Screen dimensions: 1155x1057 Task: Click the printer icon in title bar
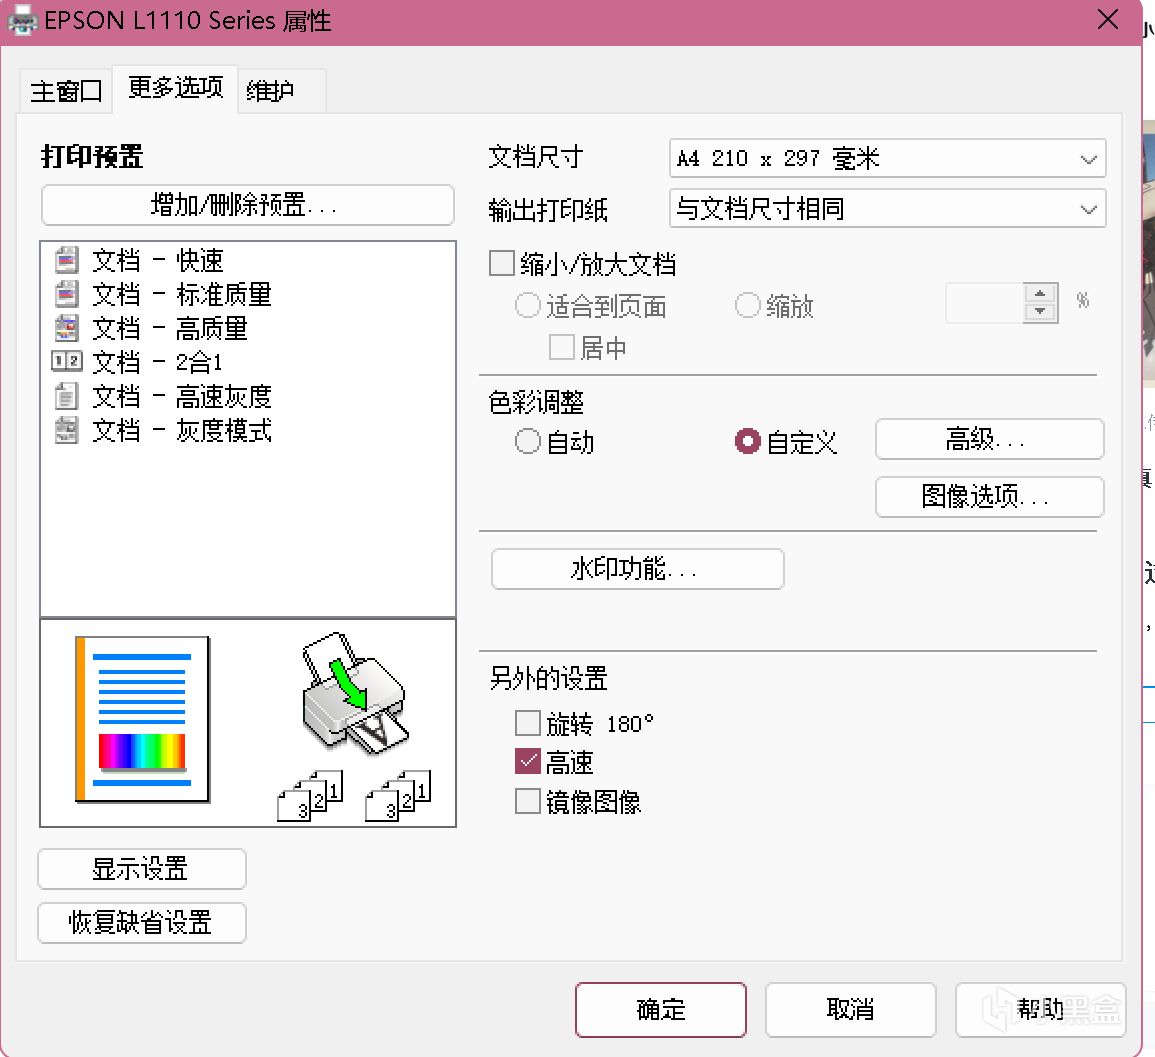click(22, 20)
